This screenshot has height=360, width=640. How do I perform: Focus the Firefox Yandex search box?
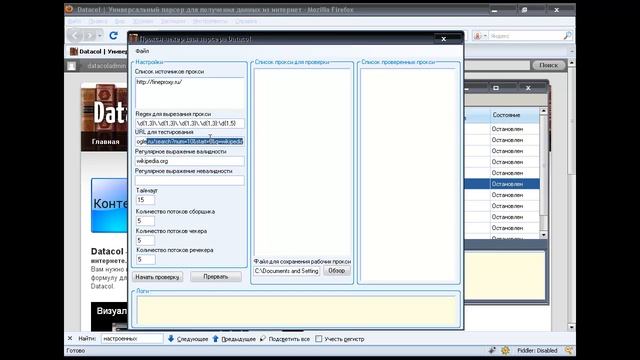526,36
